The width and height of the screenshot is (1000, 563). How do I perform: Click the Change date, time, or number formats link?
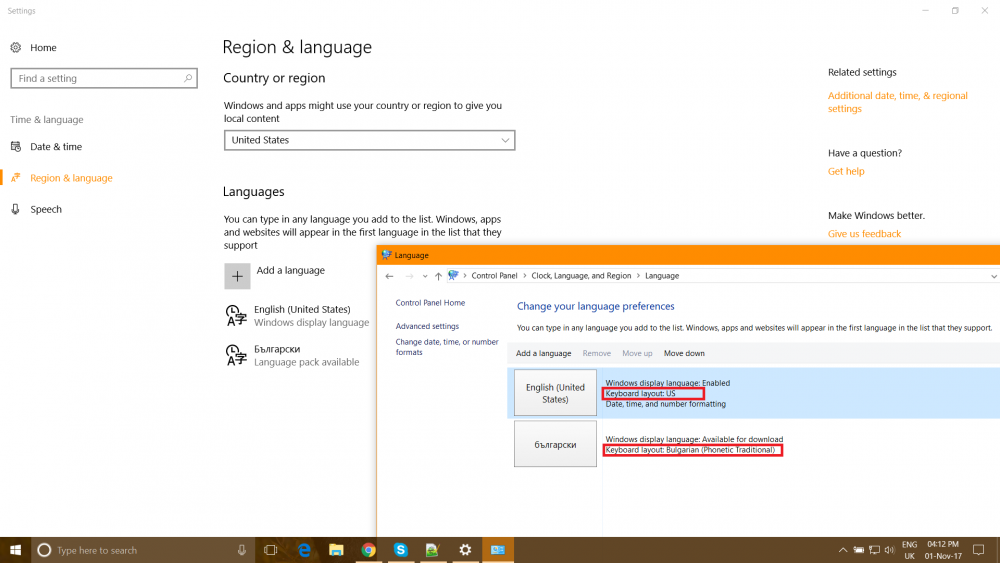tap(446, 347)
